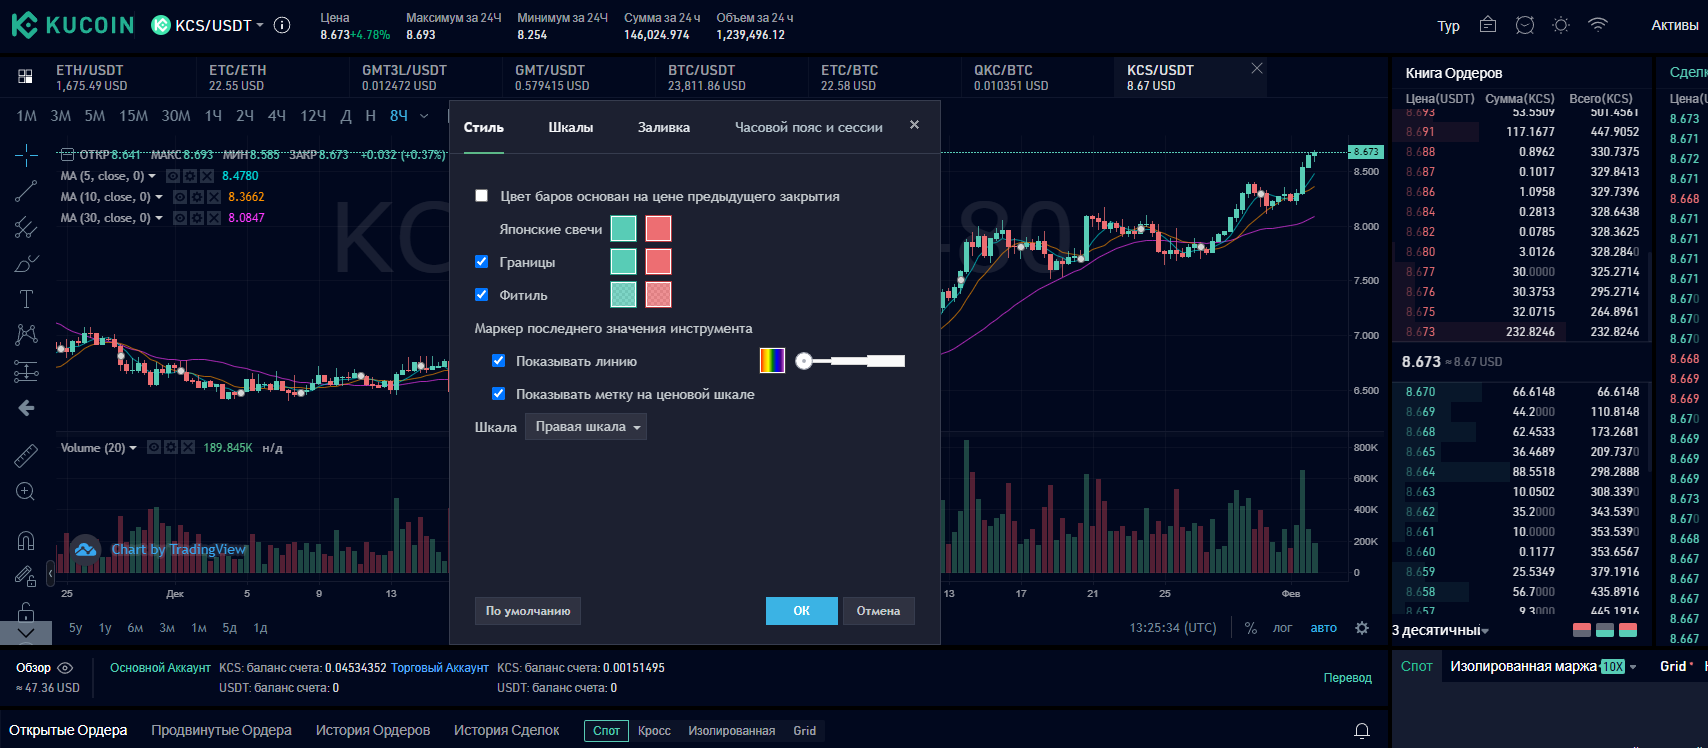
Task: Open chart settings gear icon
Action: click(x=1361, y=628)
